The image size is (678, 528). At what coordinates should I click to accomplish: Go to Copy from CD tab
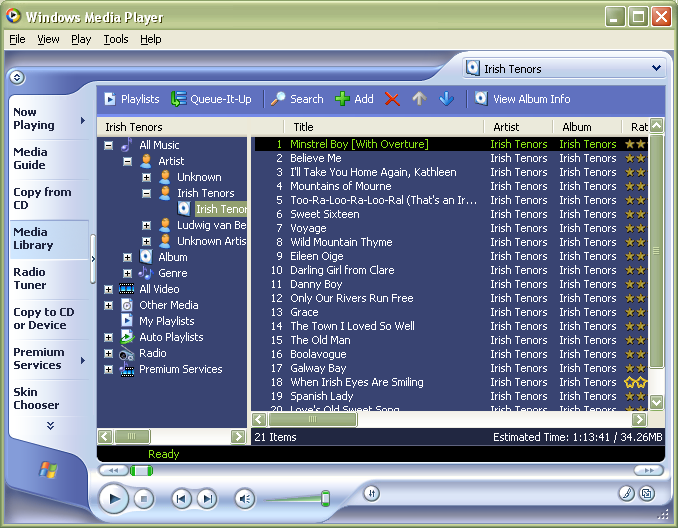pyautogui.click(x=48, y=198)
